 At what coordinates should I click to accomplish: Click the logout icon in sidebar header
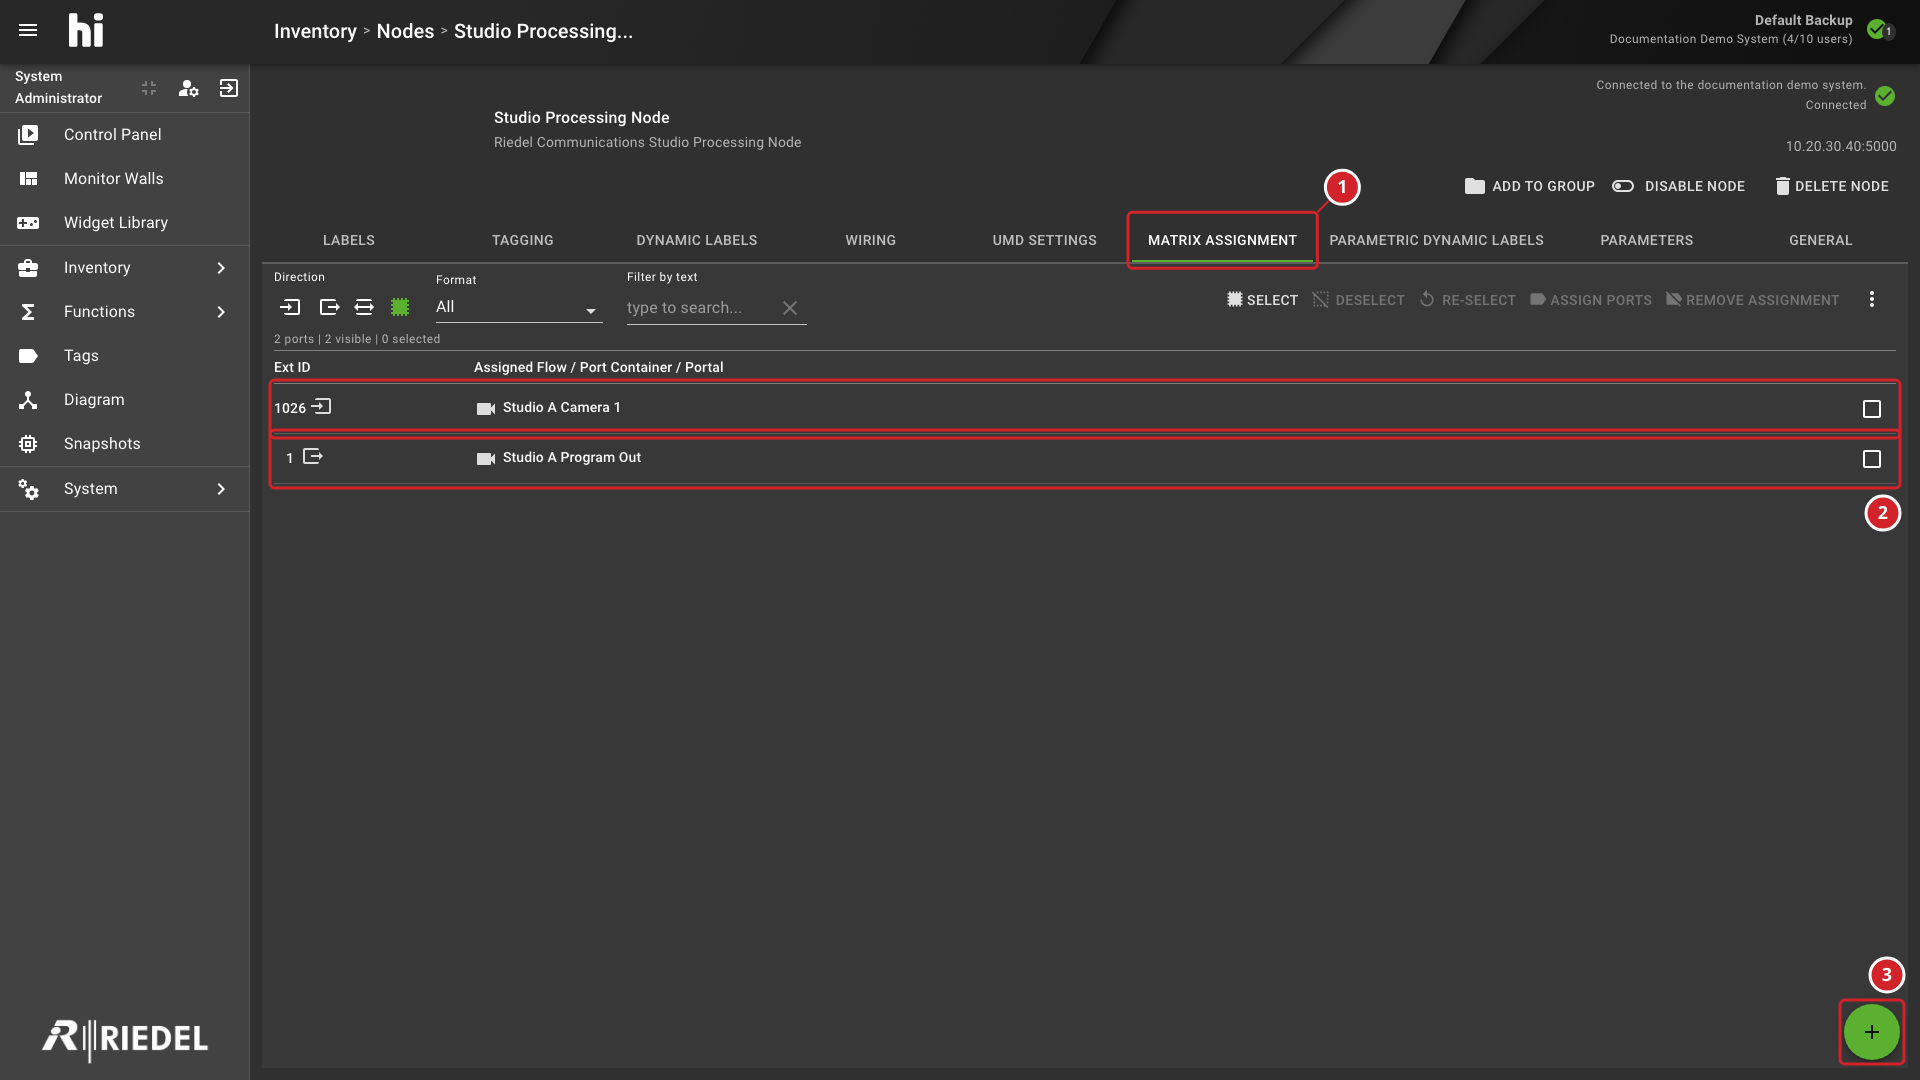(x=229, y=88)
